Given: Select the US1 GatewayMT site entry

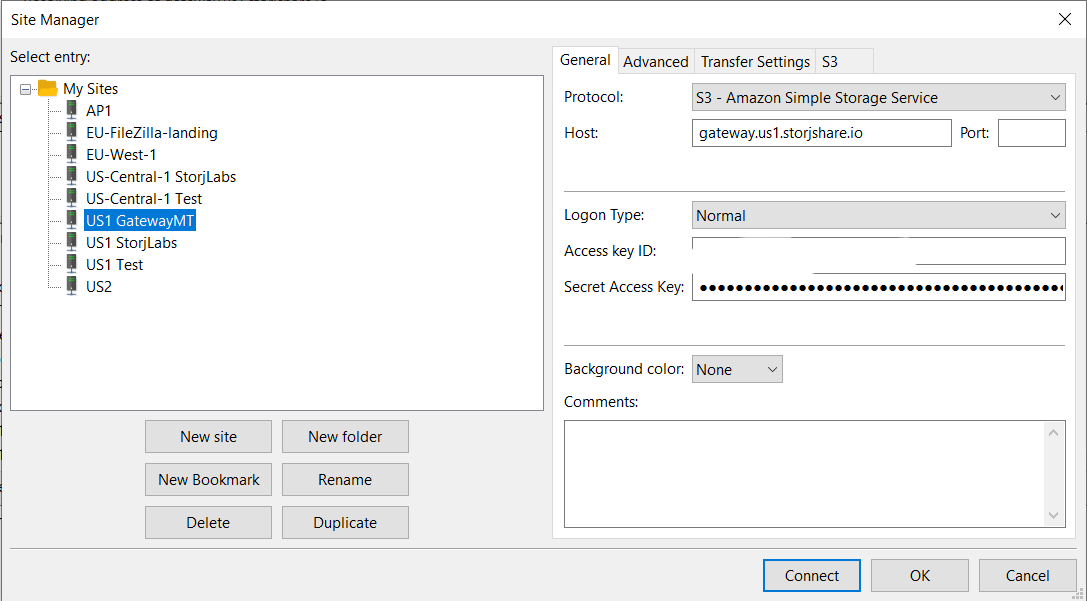Looking at the screenshot, I should 140,221.
